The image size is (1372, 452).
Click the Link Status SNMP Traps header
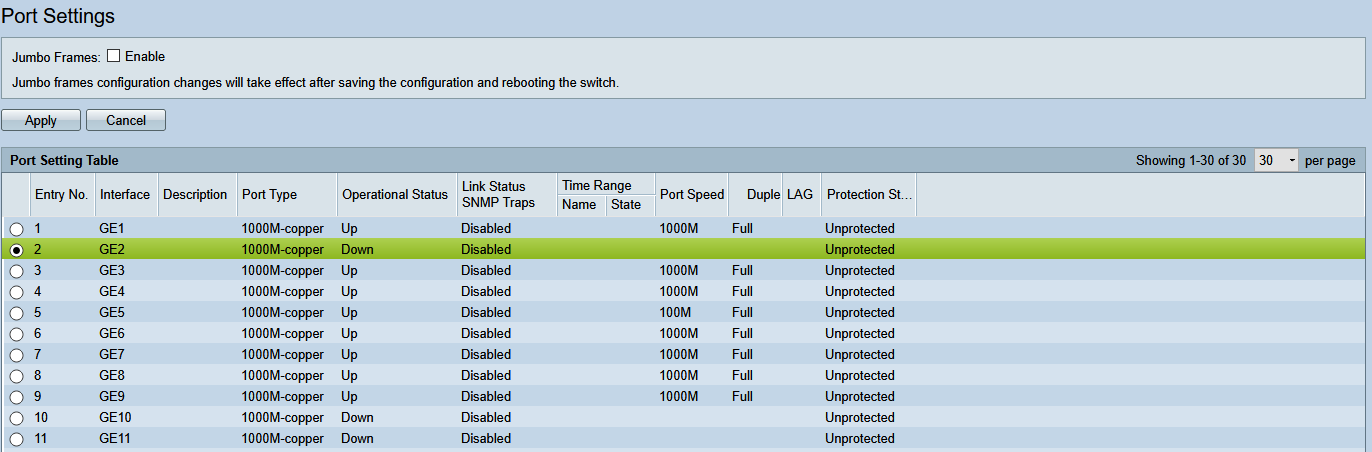pyautogui.click(x=498, y=194)
